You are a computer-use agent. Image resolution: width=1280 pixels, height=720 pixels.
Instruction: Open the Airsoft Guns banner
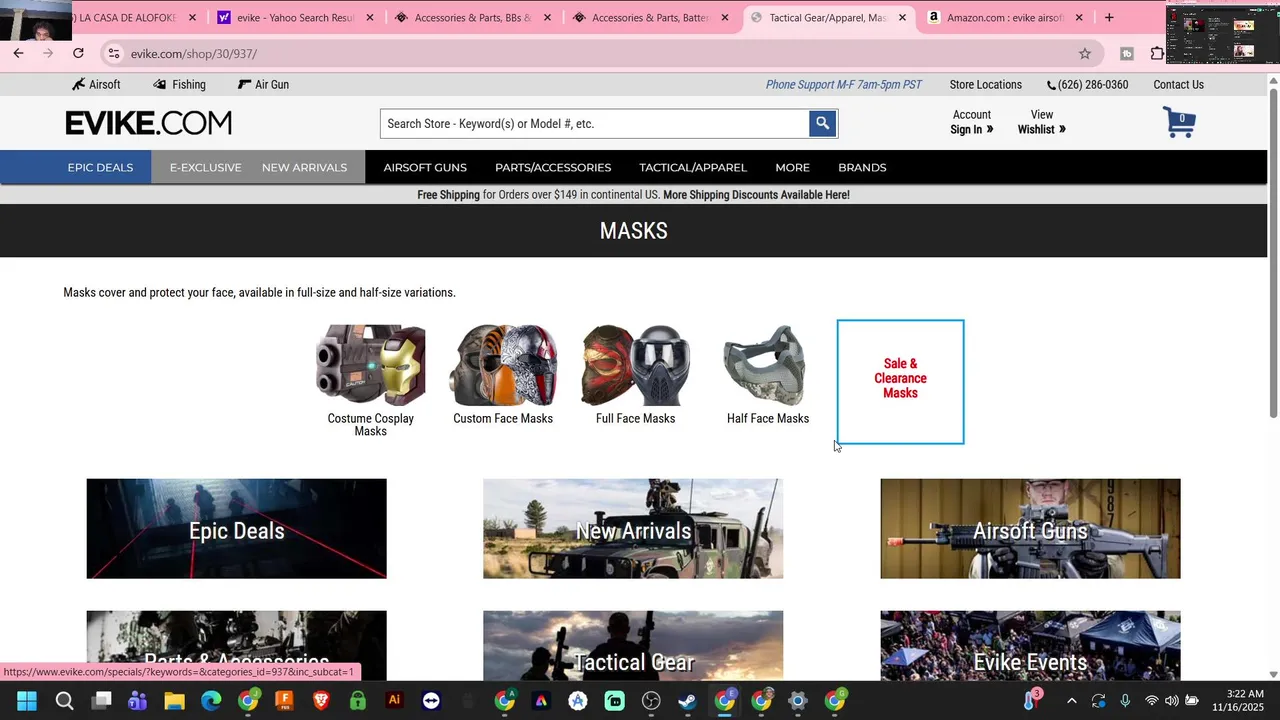tap(1030, 528)
